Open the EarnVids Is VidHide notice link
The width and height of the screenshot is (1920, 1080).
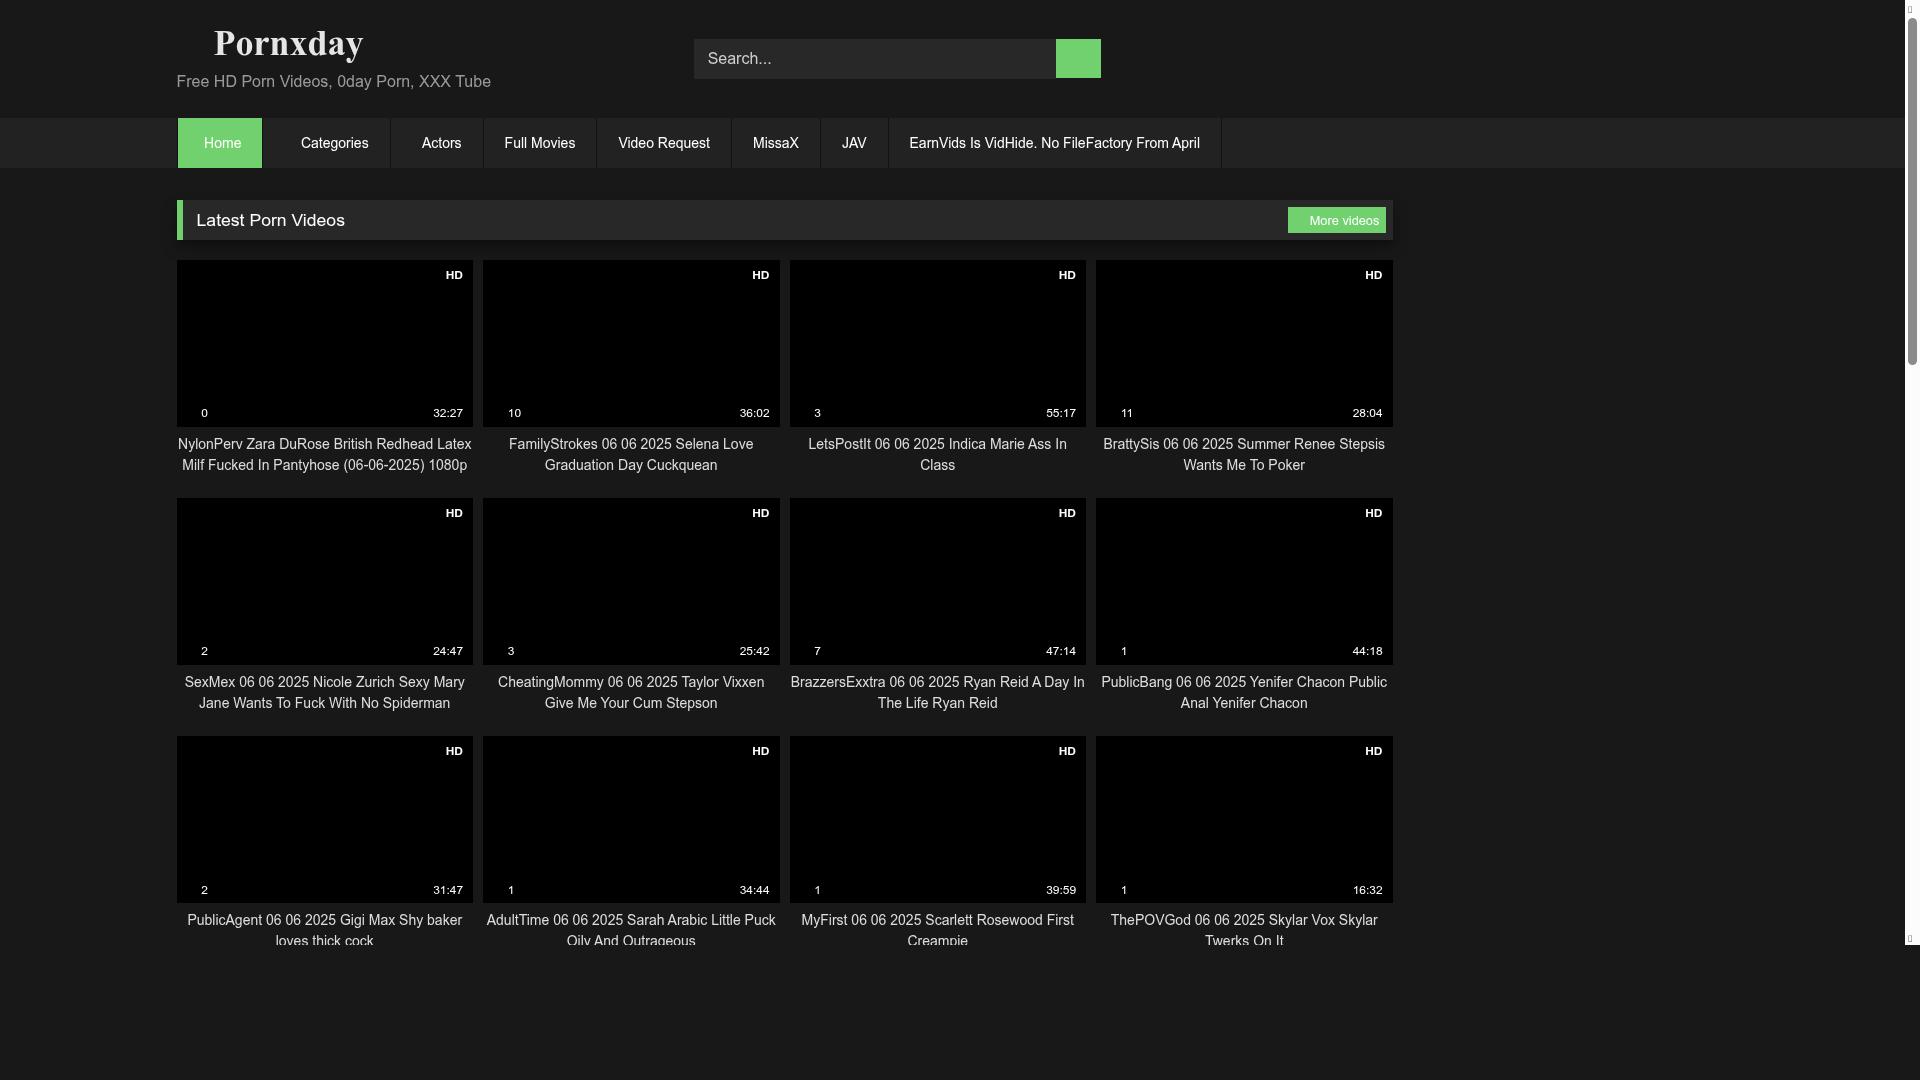tap(1053, 143)
